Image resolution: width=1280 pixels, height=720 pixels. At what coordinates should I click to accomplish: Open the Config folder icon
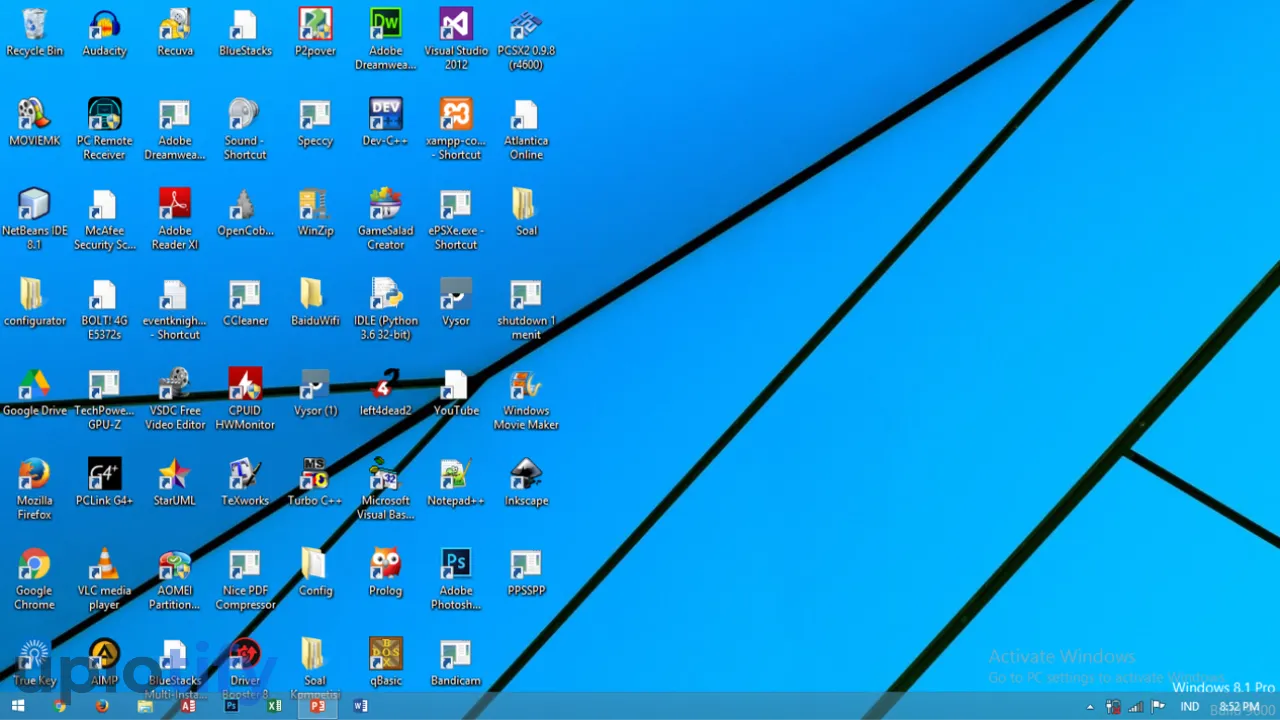(x=315, y=573)
